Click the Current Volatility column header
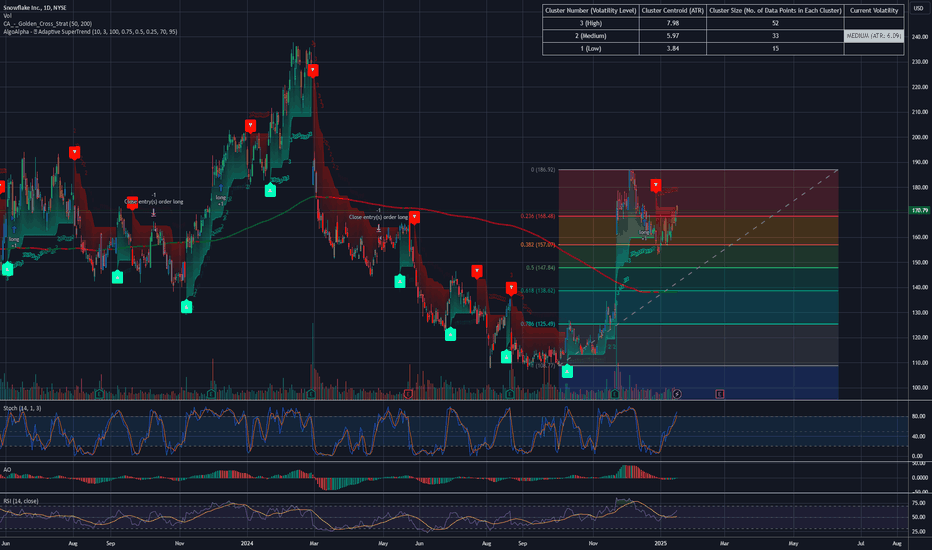 [874, 11]
